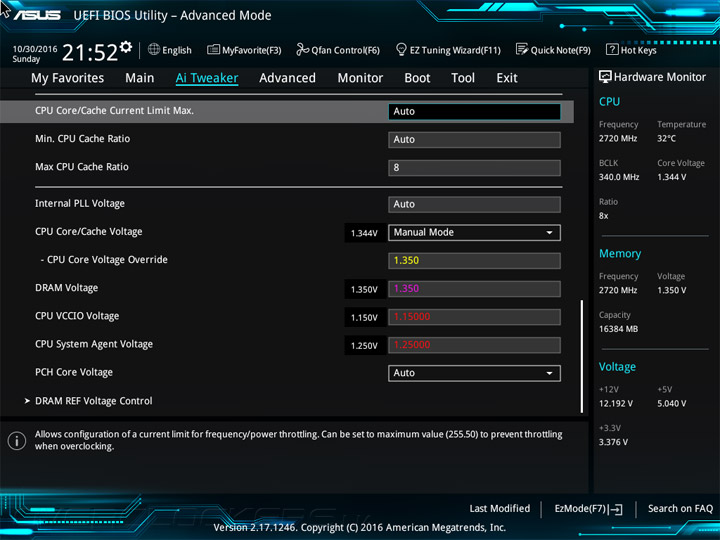Click the BCLK 340.0 MHz value

[619, 177]
